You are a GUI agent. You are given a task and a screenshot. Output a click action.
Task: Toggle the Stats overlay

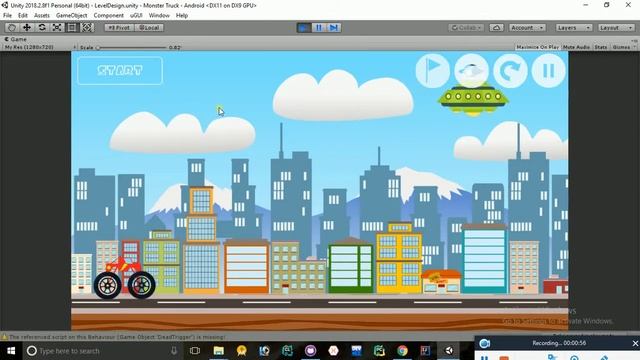600,47
